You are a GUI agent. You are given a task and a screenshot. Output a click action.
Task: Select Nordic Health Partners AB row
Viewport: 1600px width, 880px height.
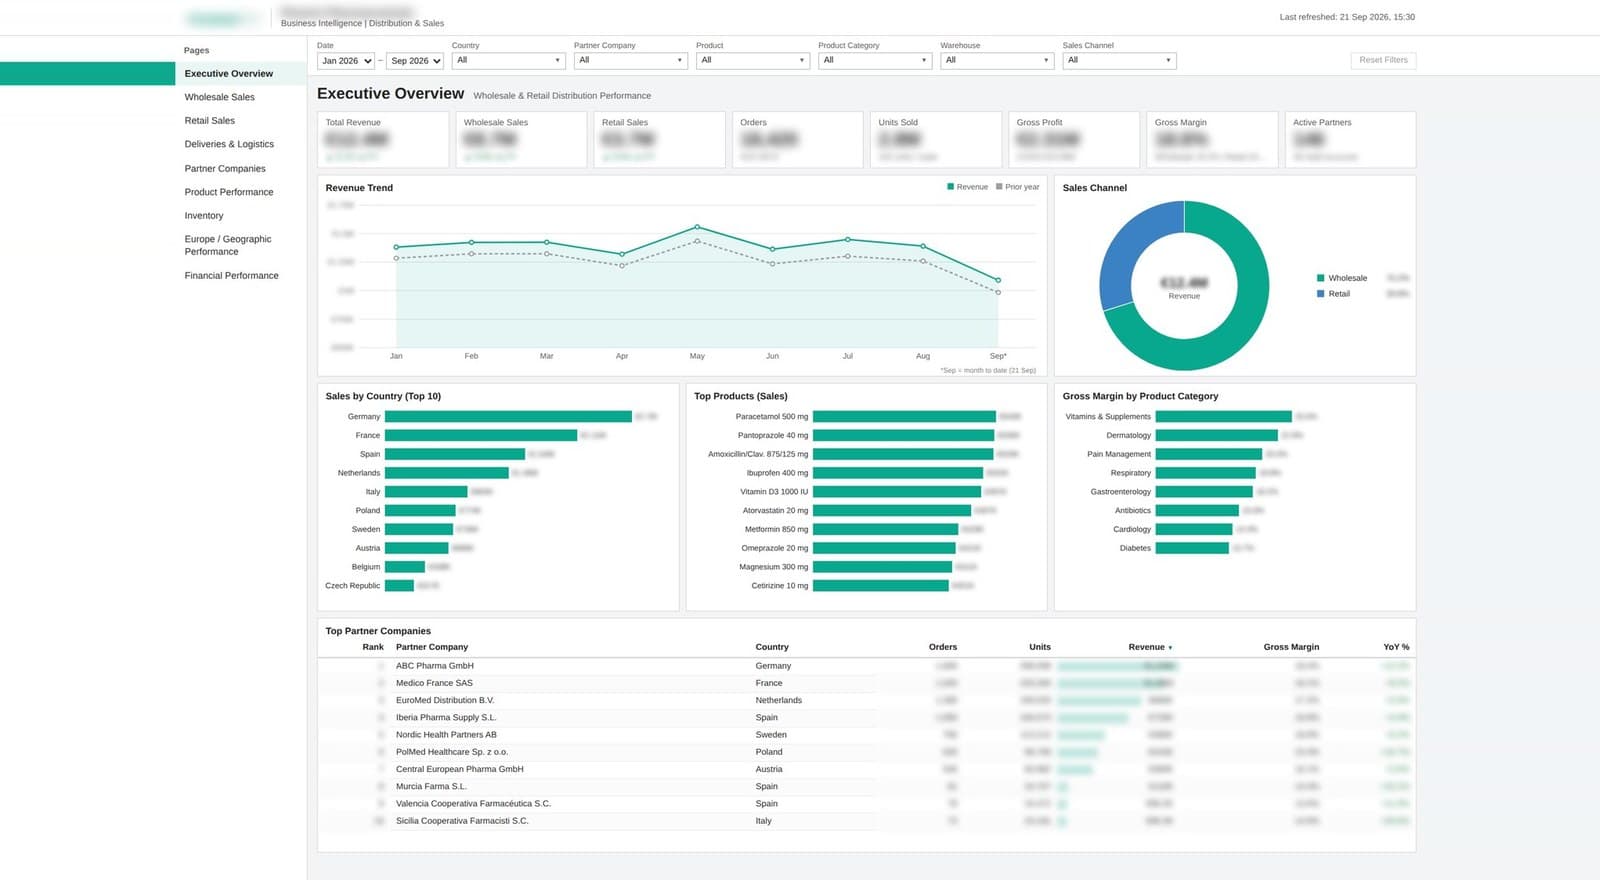coord(866,735)
